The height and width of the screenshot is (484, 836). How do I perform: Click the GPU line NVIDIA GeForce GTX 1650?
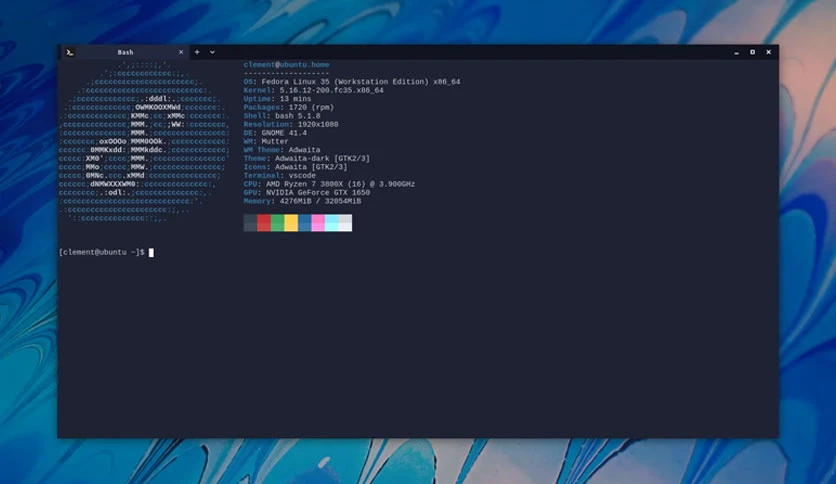pyautogui.click(x=307, y=192)
